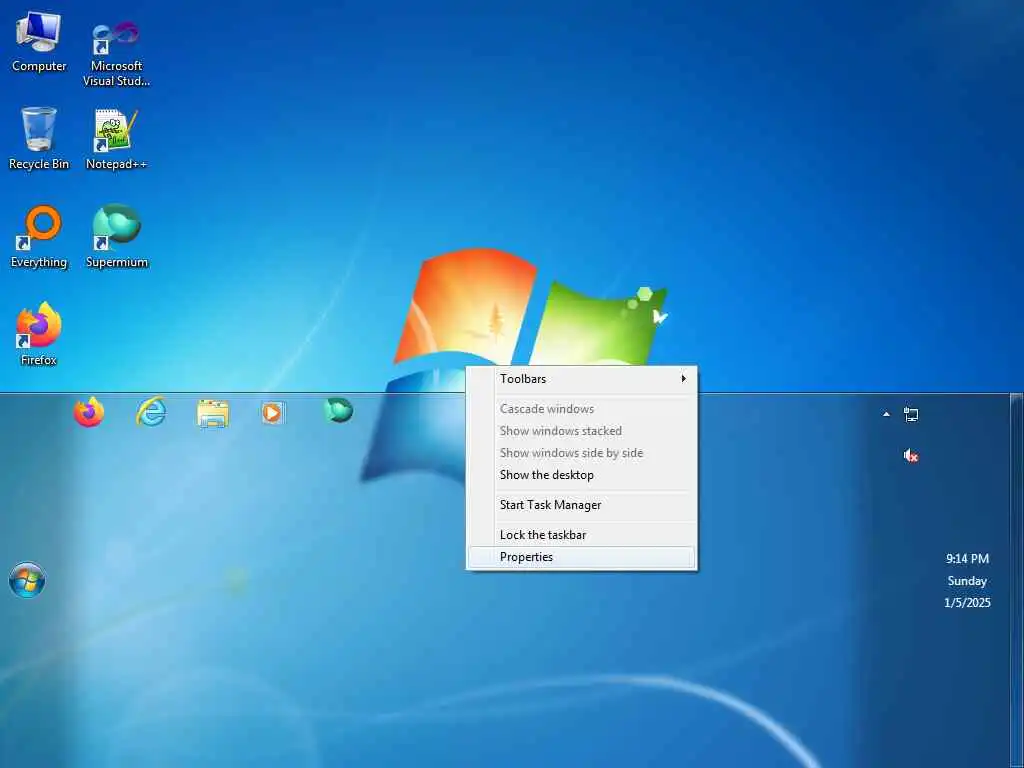Screen dimensions: 1024x768
Task: Open the Computer desktop icon
Action: click(x=39, y=41)
